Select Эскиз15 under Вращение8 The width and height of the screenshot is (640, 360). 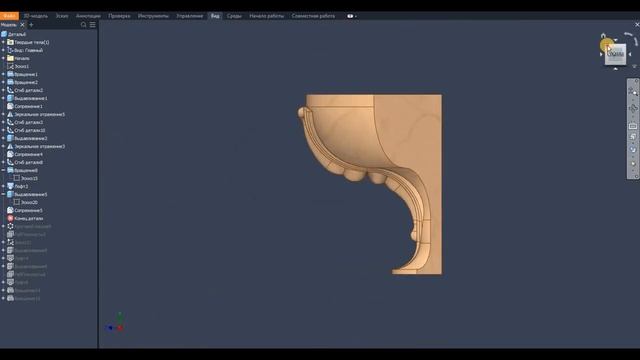[29, 178]
